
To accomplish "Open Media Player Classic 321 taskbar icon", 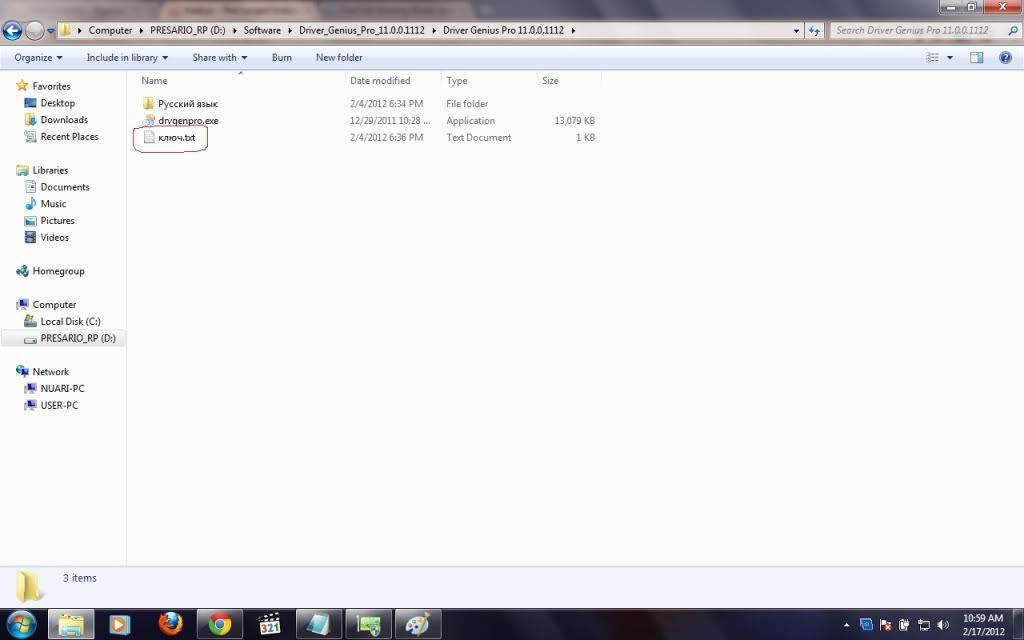I will tap(269, 624).
